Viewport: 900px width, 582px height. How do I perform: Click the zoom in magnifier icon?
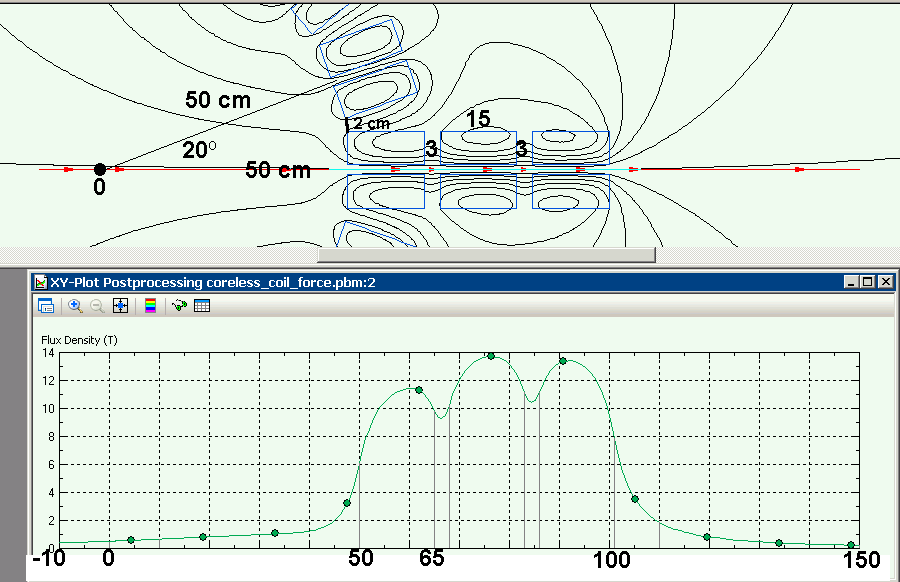pos(75,306)
